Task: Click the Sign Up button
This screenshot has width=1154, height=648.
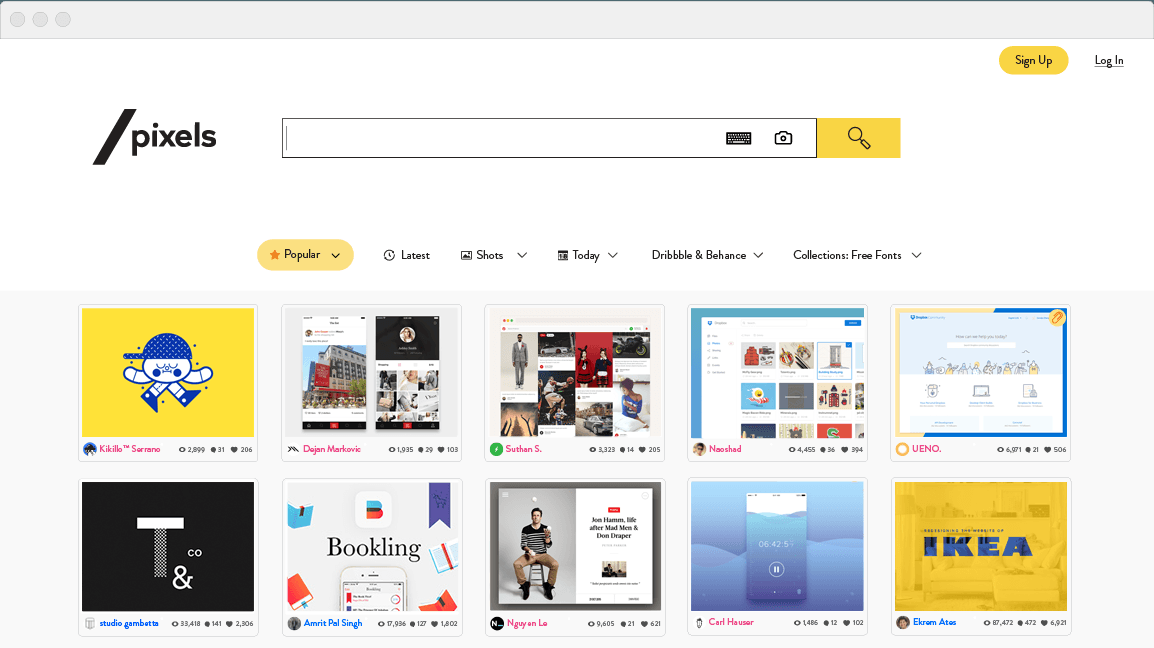Action: [1033, 60]
